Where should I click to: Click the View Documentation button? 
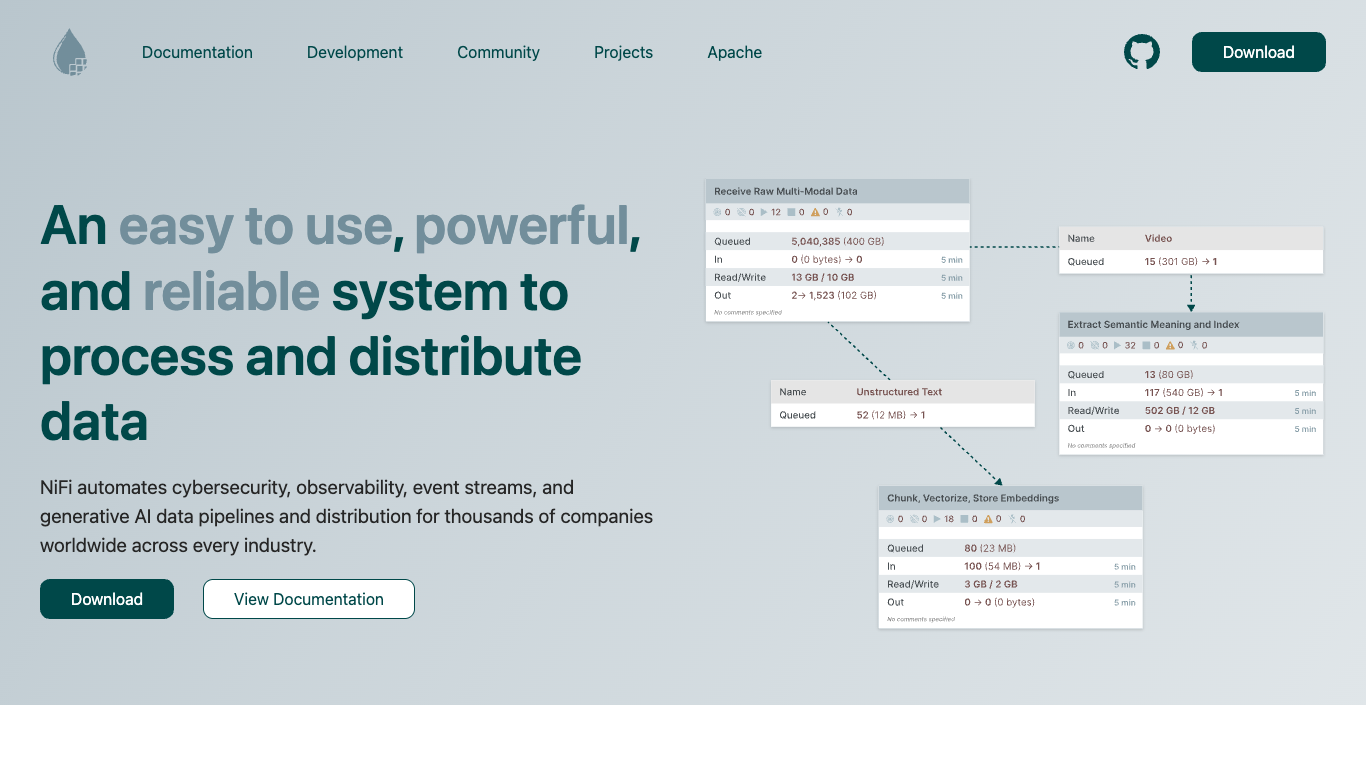[309, 599]
